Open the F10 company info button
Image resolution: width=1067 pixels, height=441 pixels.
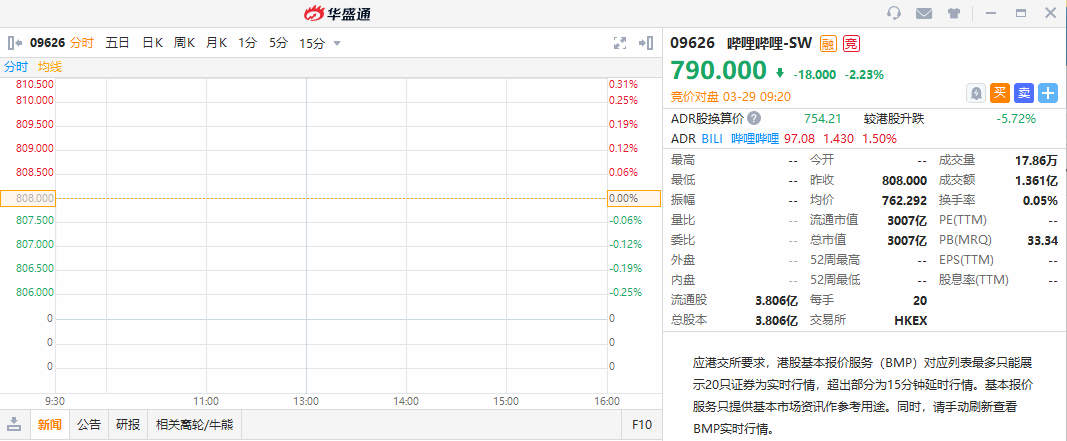[642, 424]
